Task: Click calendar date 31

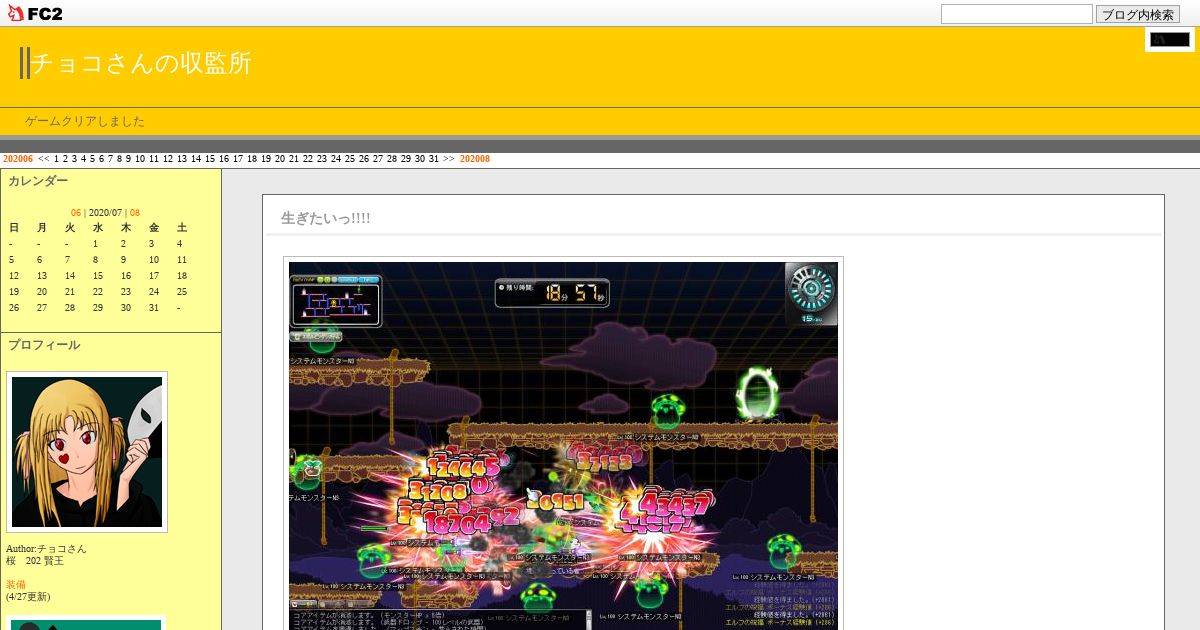Action: tap(154, 308)
